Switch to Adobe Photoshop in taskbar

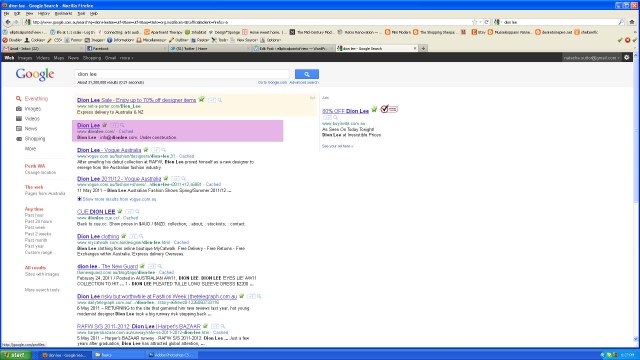[x=171, y=355]
